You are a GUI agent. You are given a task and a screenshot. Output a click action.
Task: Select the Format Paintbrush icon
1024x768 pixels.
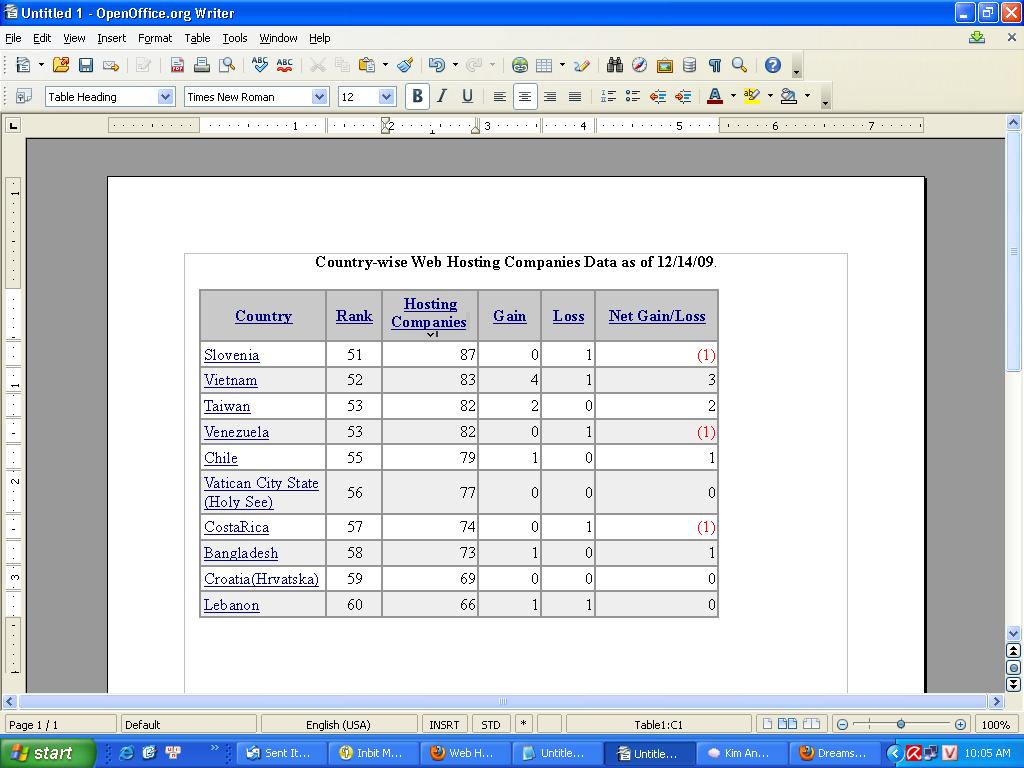pos(405,65)
